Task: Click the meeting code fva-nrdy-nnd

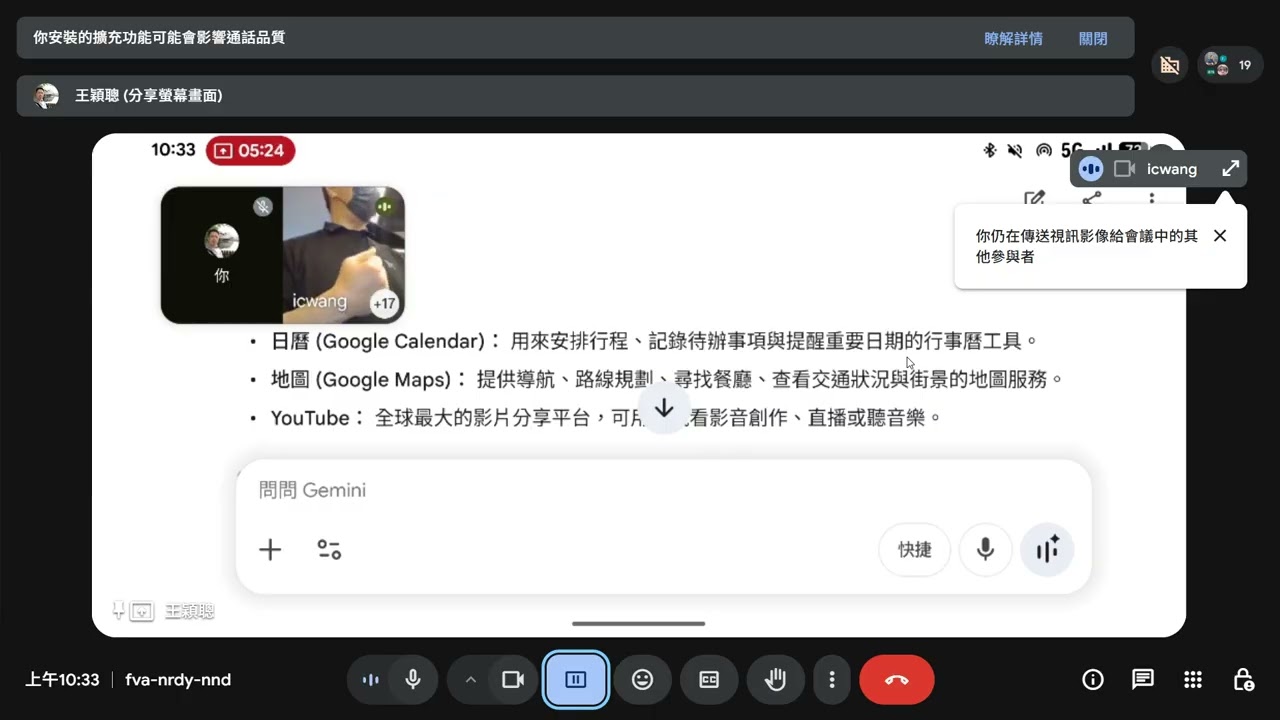Action: [178, 680]
